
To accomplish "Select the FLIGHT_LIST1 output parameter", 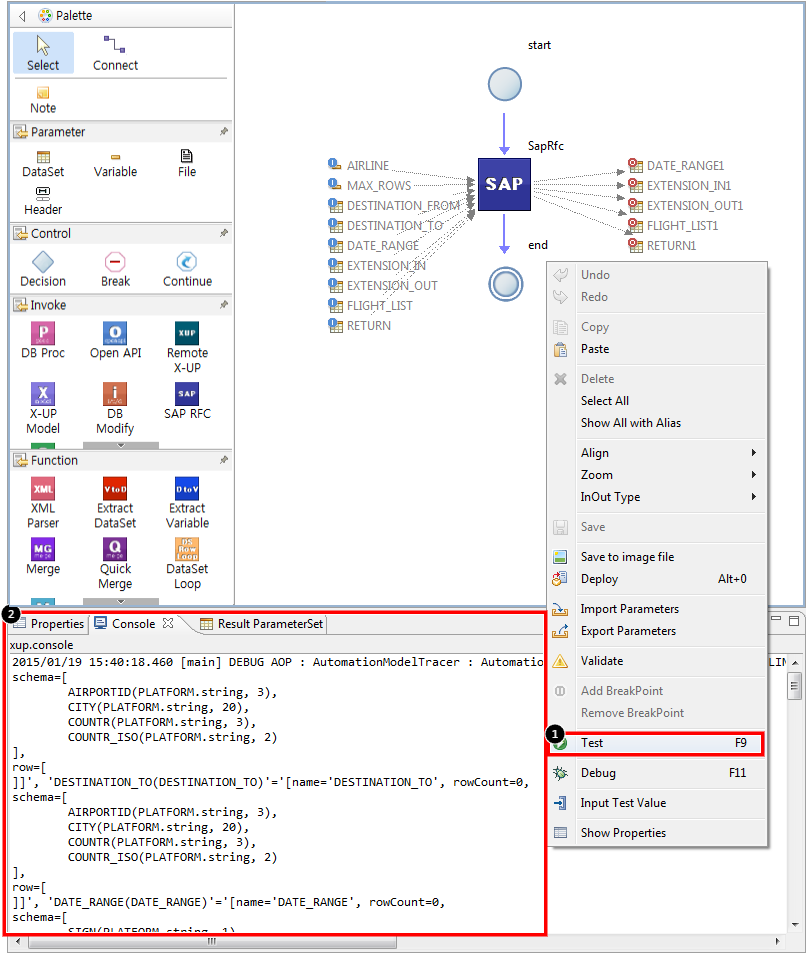I will [673, 226].
